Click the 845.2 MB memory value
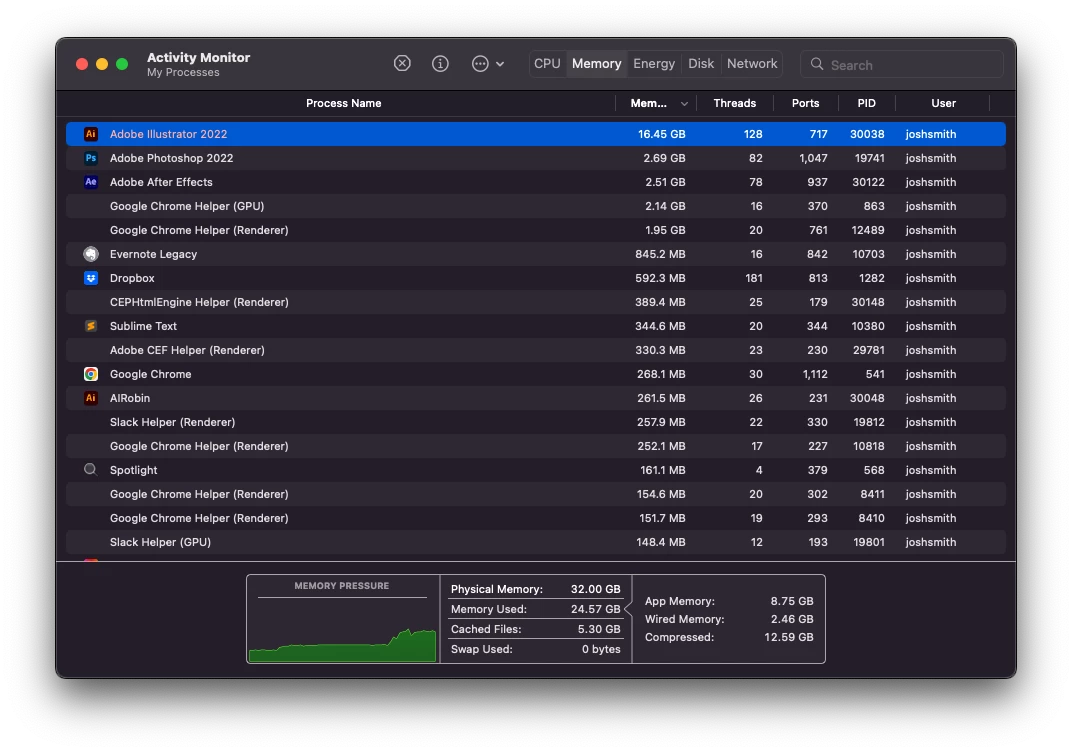This screenshot has height=752, width=1072. tap(660, 254)
